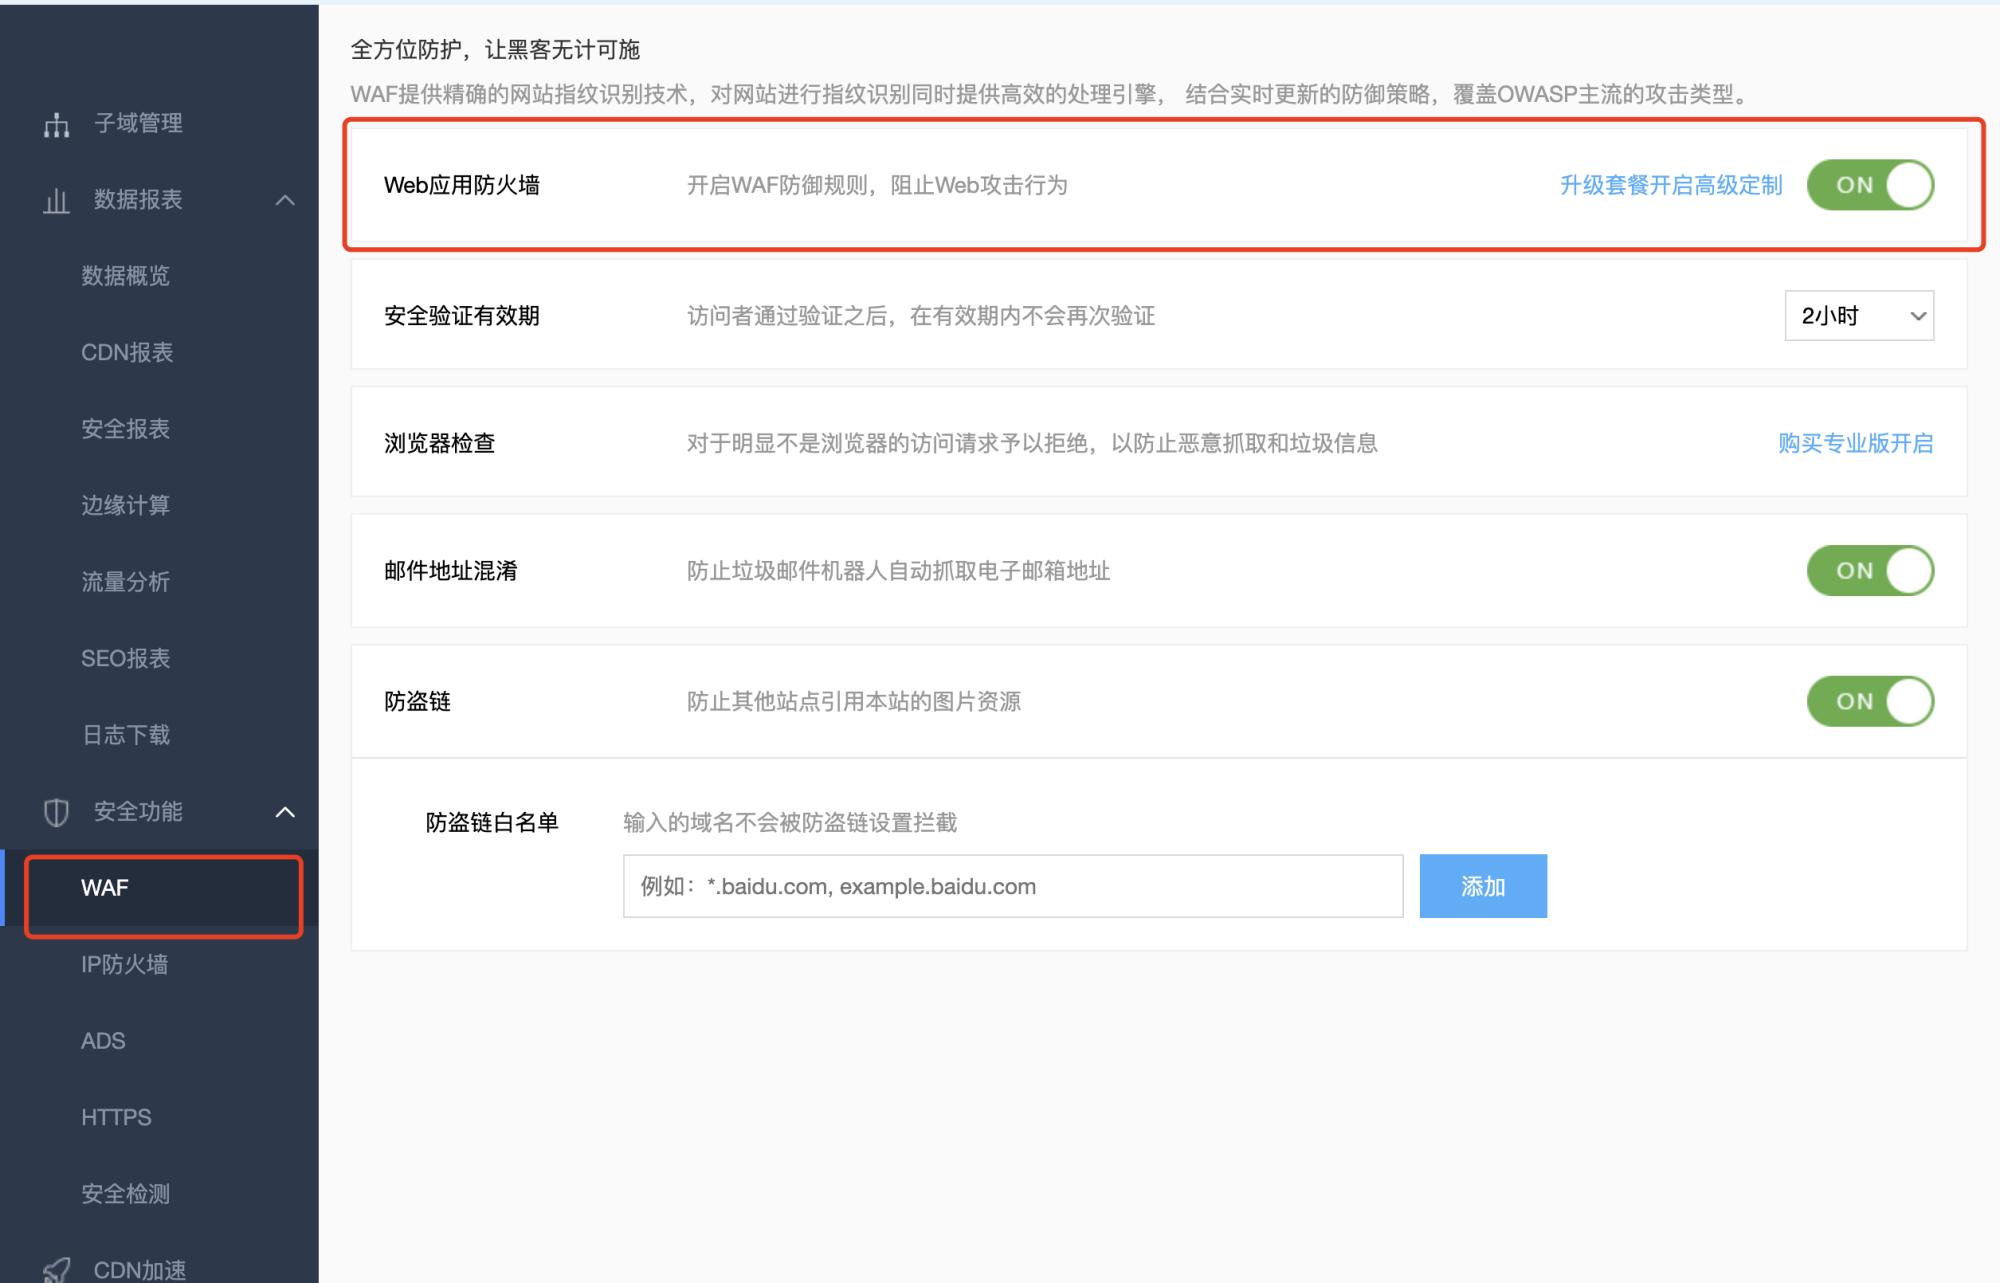Open the CDN报表 menu item
Viewport: 2000px width, 1283px height.
coord(127,352)
